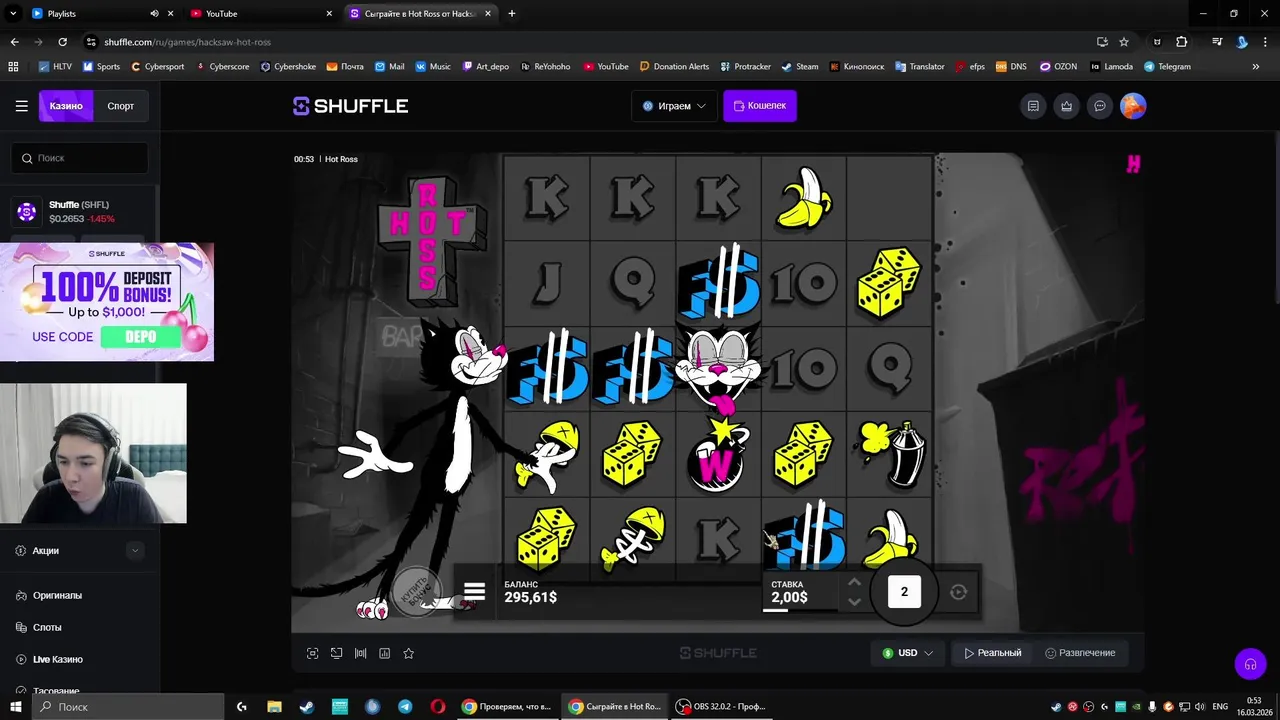Image resolution: width=1280 pixels, height=720 pixels.
Task: Open File Explorer from the taskbar
Action: click(274, 706)
